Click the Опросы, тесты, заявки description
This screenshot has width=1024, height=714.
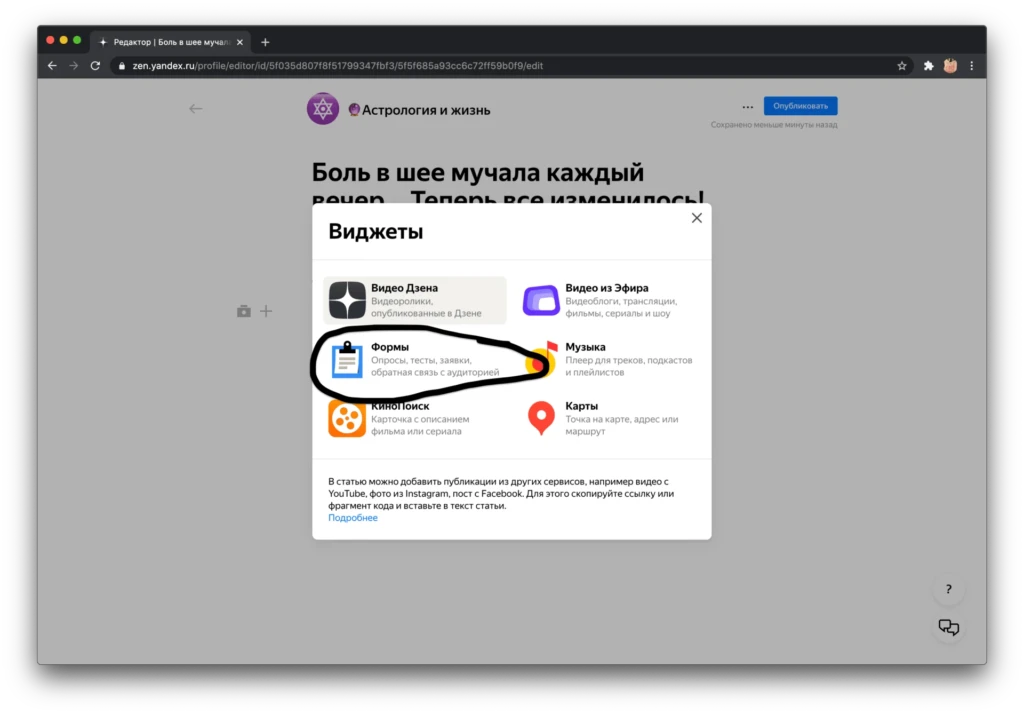tap(435, 366)
